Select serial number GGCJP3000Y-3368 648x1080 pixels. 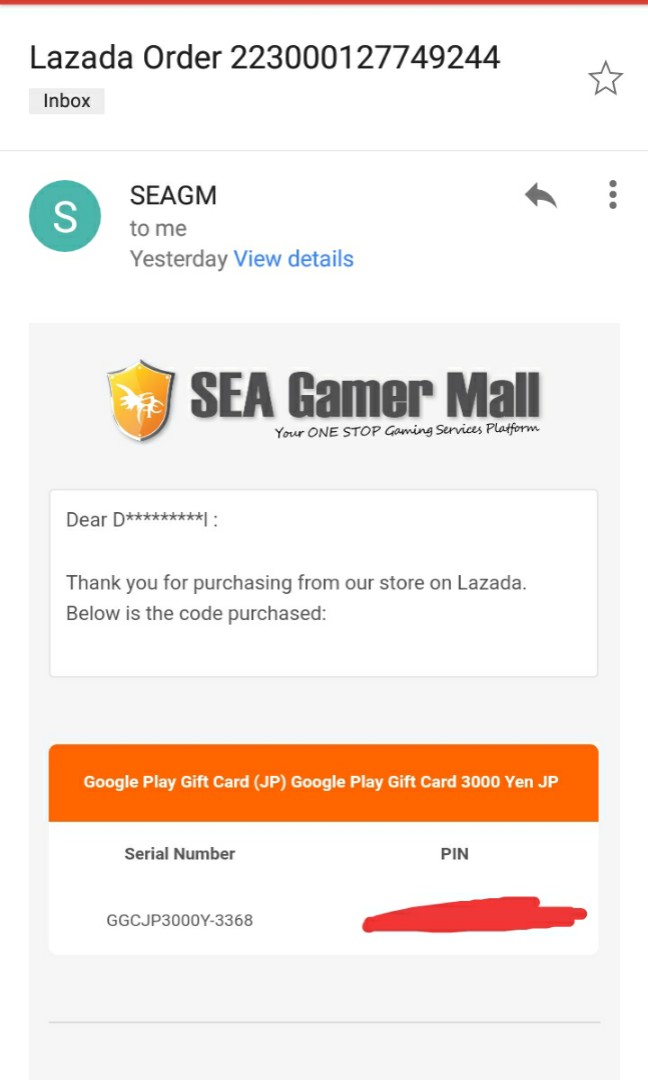pos(179,920)
